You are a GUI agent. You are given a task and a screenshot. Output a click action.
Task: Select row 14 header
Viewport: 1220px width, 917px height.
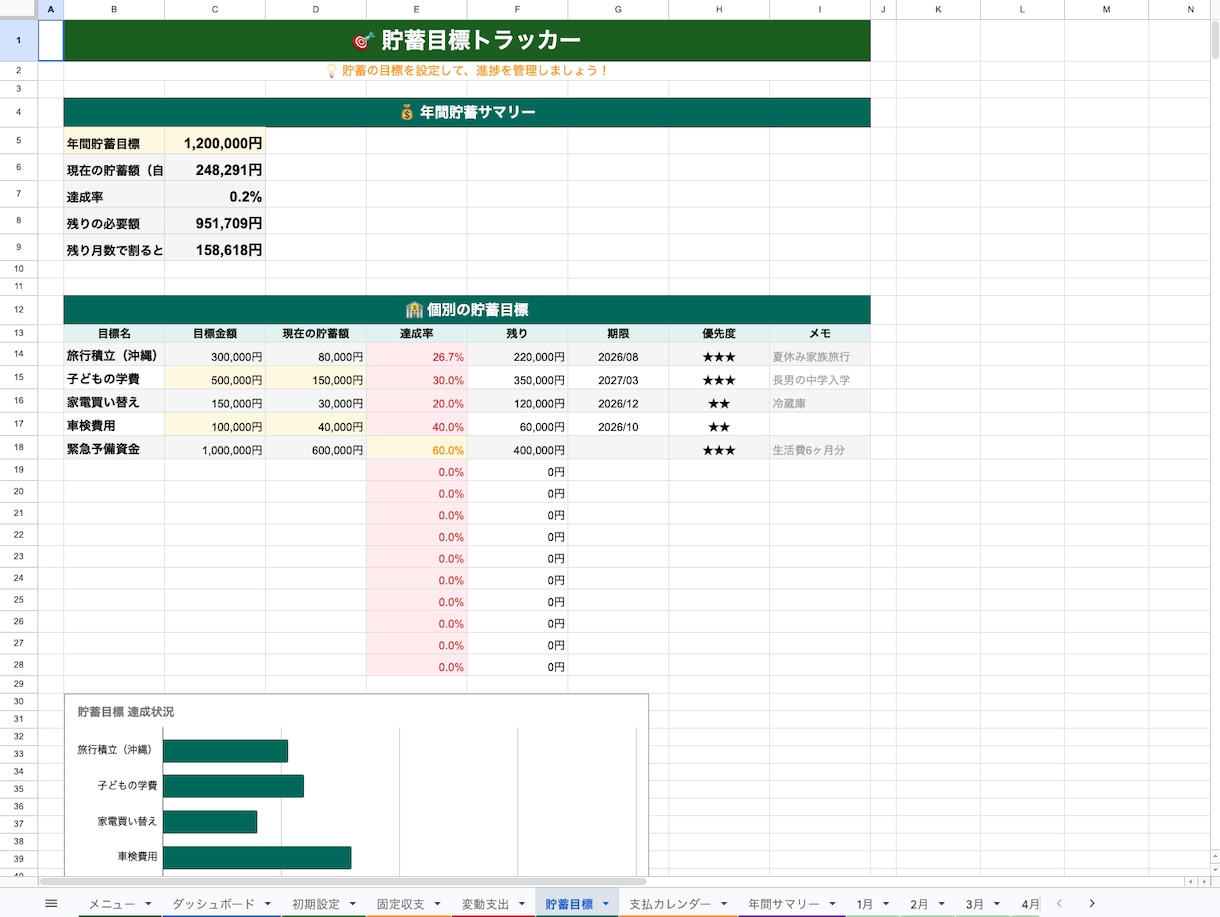pyautogui.click(x=19, y=355)
